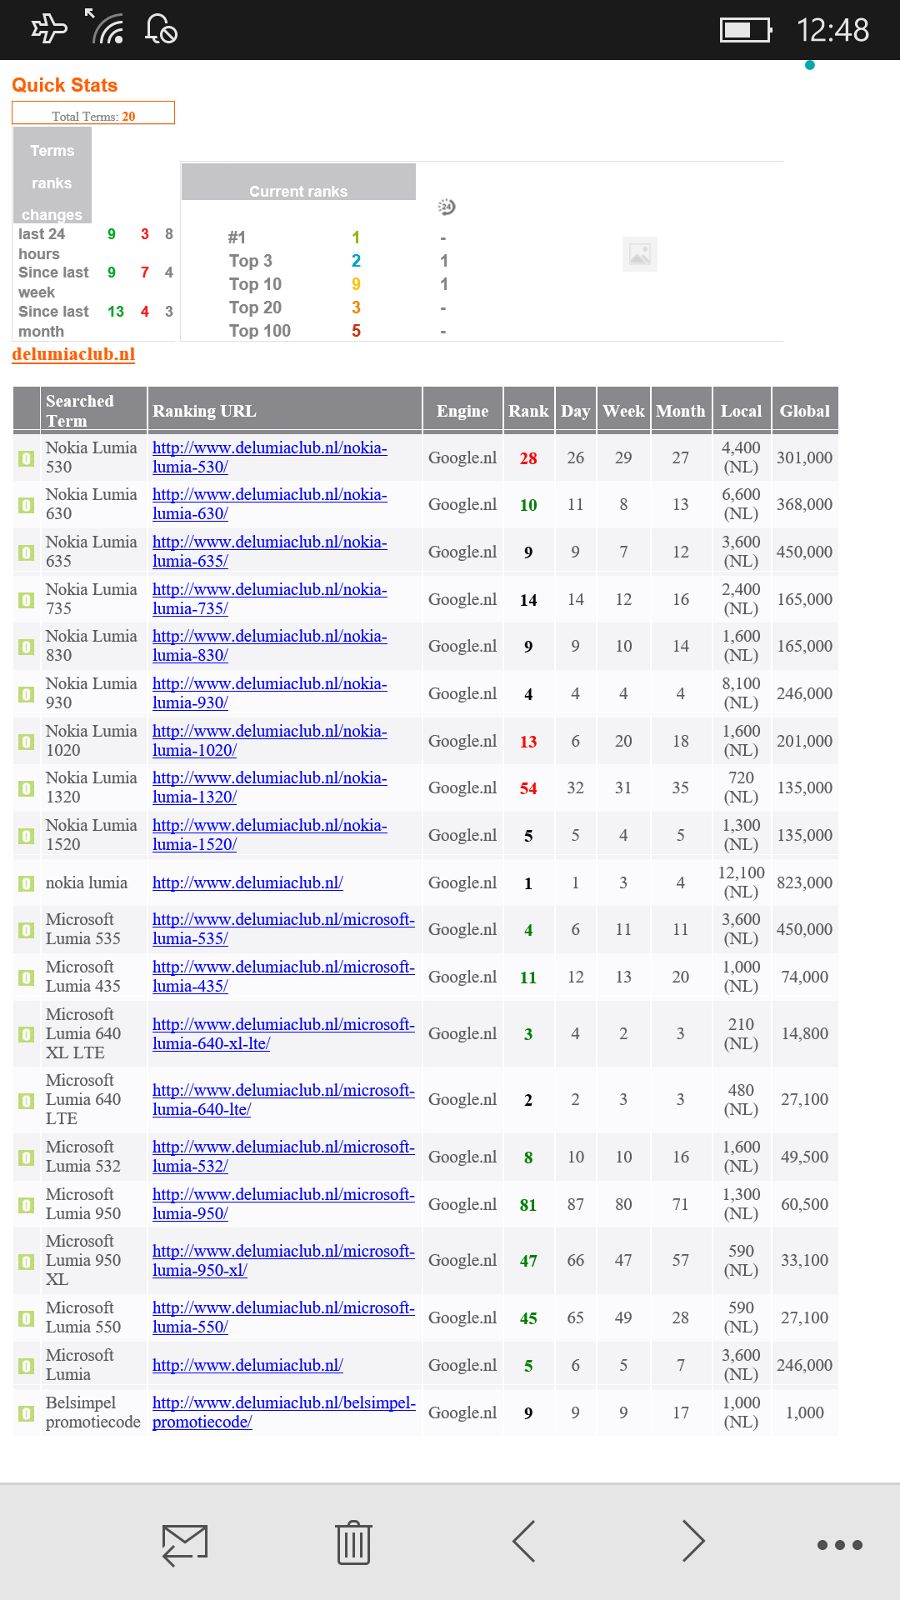Tap the Month column header
The height and width of the screenshot is (1600, 900).
pyautogui.click(x=680, y=411)
